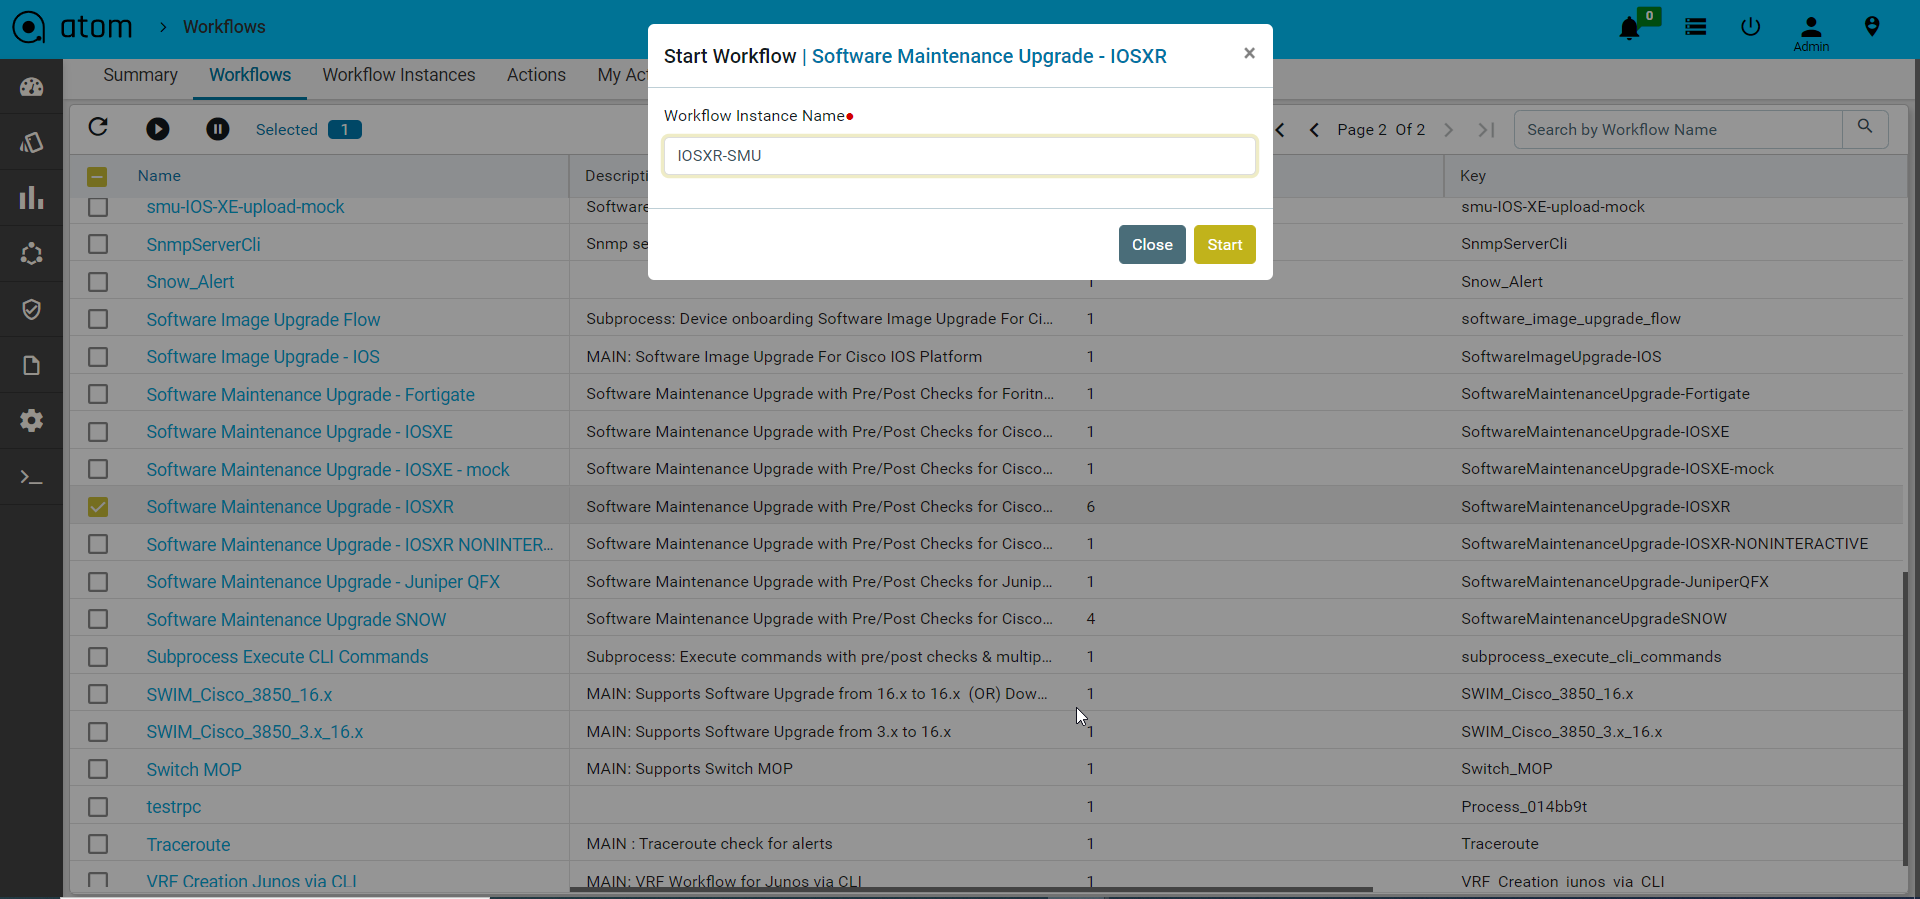Screen dimensions: 1920x899
Task: Open the testrpc workflow link
Action: pos(174,807)
